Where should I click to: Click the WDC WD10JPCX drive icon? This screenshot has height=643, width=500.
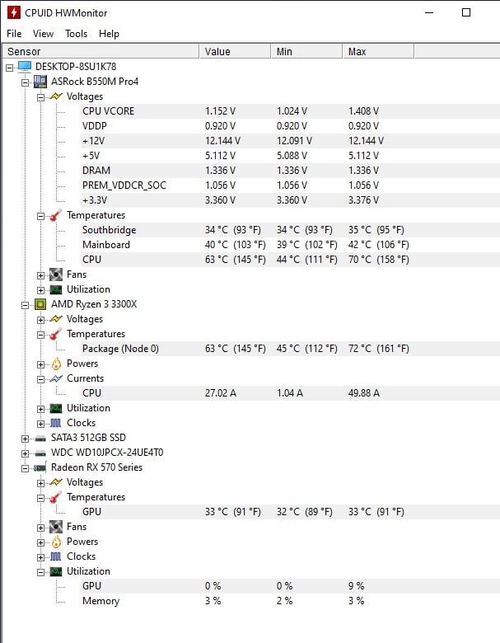40,453
